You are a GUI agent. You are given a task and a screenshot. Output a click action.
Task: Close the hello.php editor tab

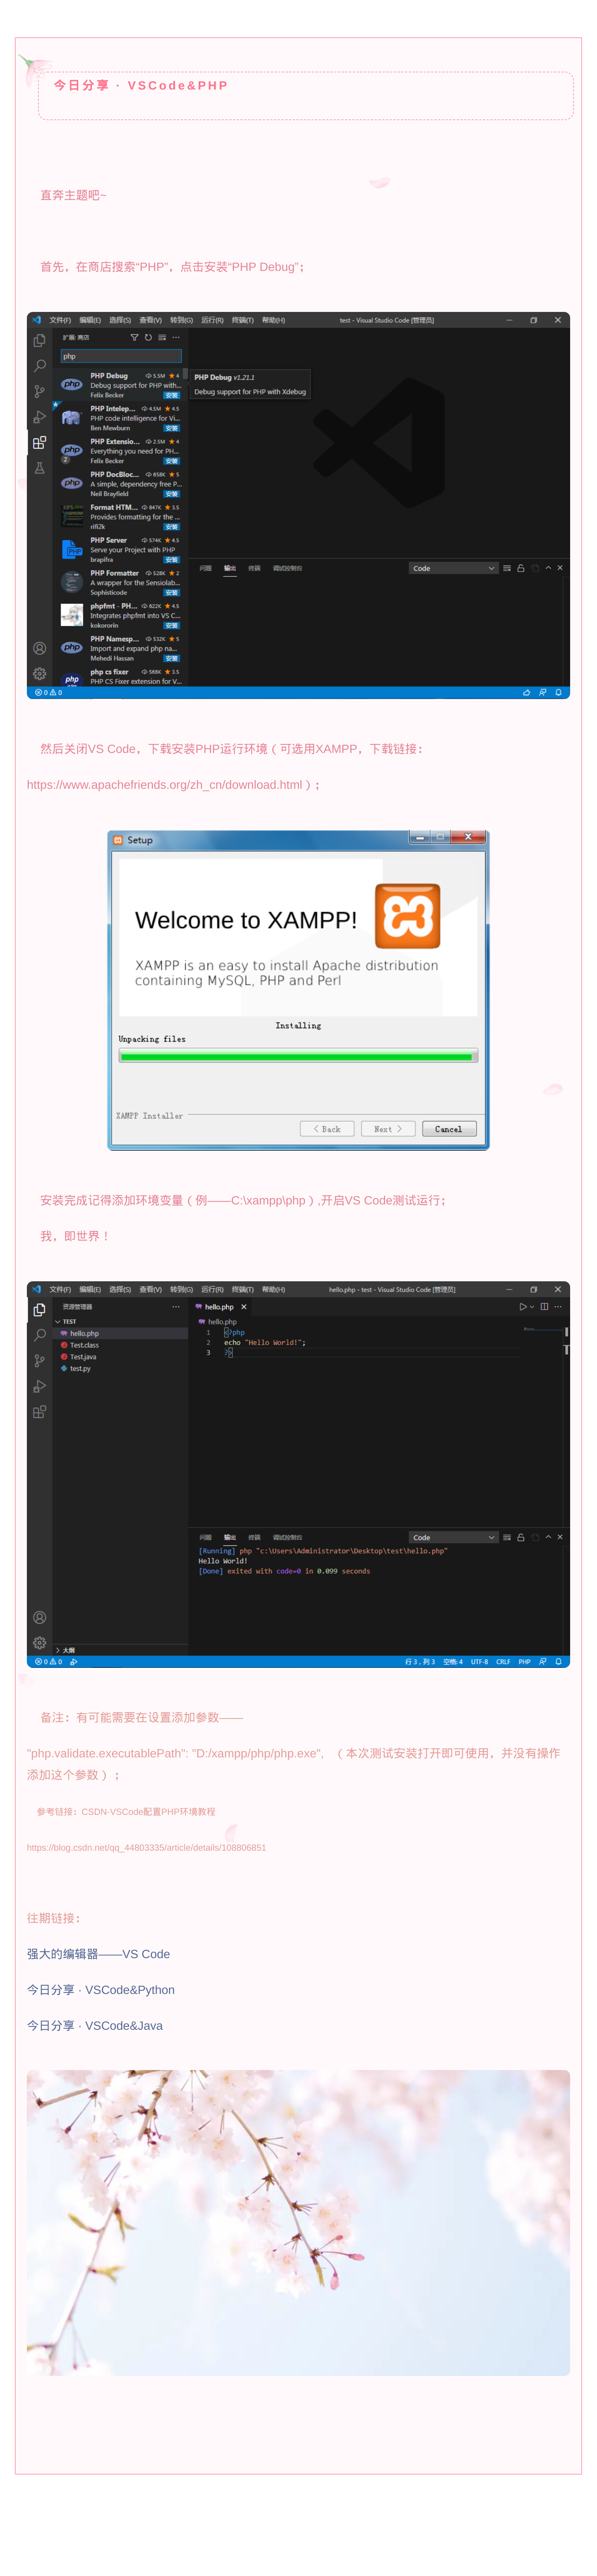pos(244,1307)
